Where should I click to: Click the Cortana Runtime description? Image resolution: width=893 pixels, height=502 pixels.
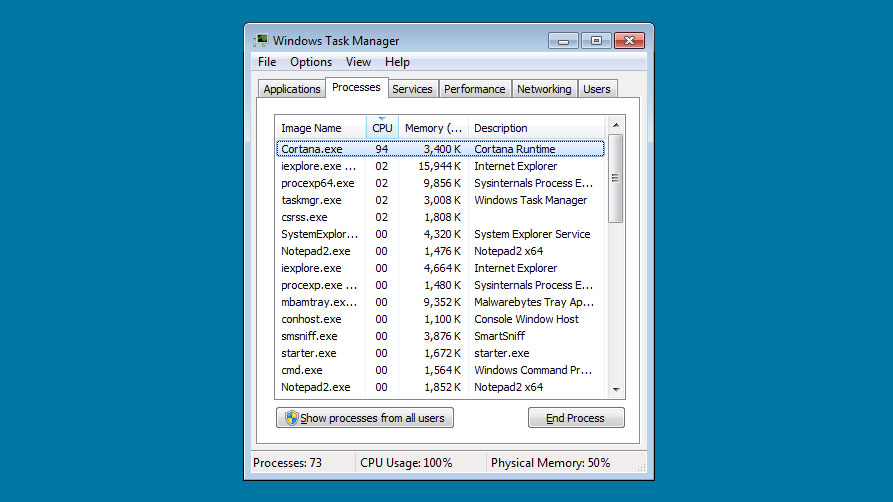(x=514, y=149)
